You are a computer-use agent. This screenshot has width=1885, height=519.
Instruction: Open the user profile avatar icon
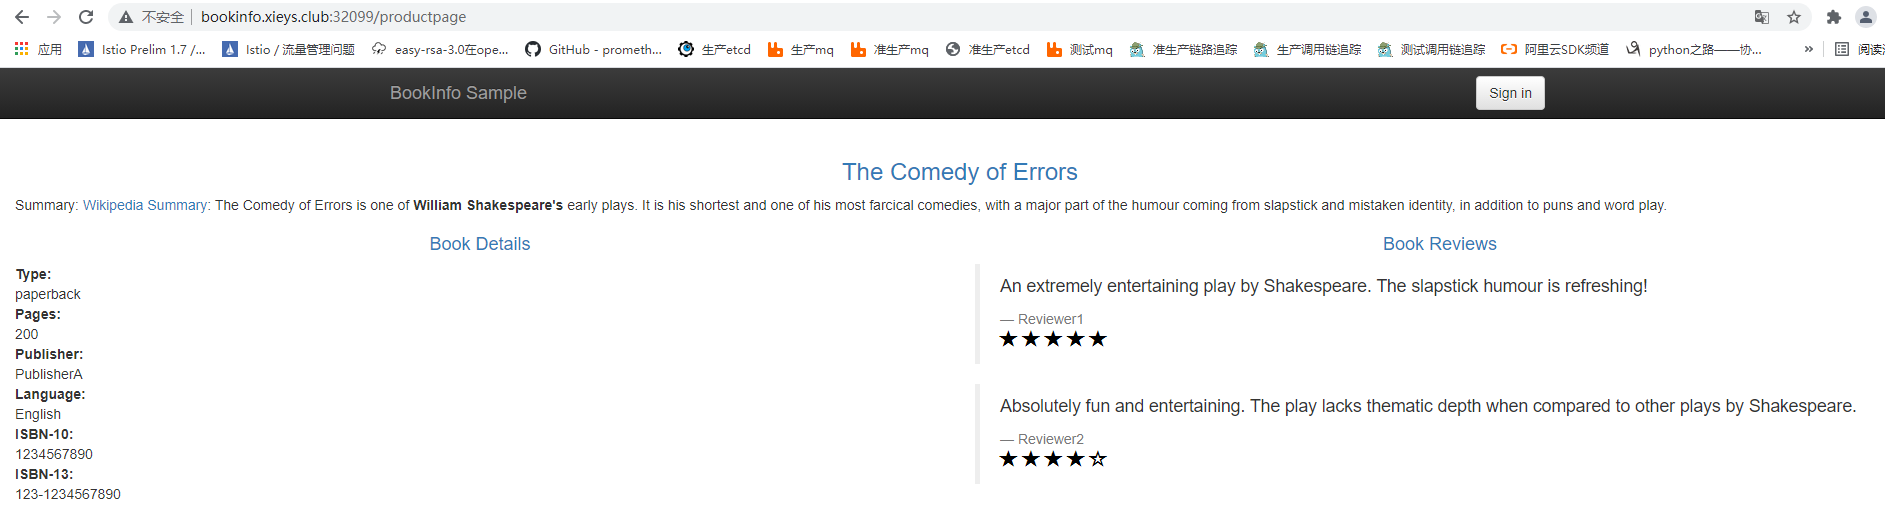(x=1866, y=17)
